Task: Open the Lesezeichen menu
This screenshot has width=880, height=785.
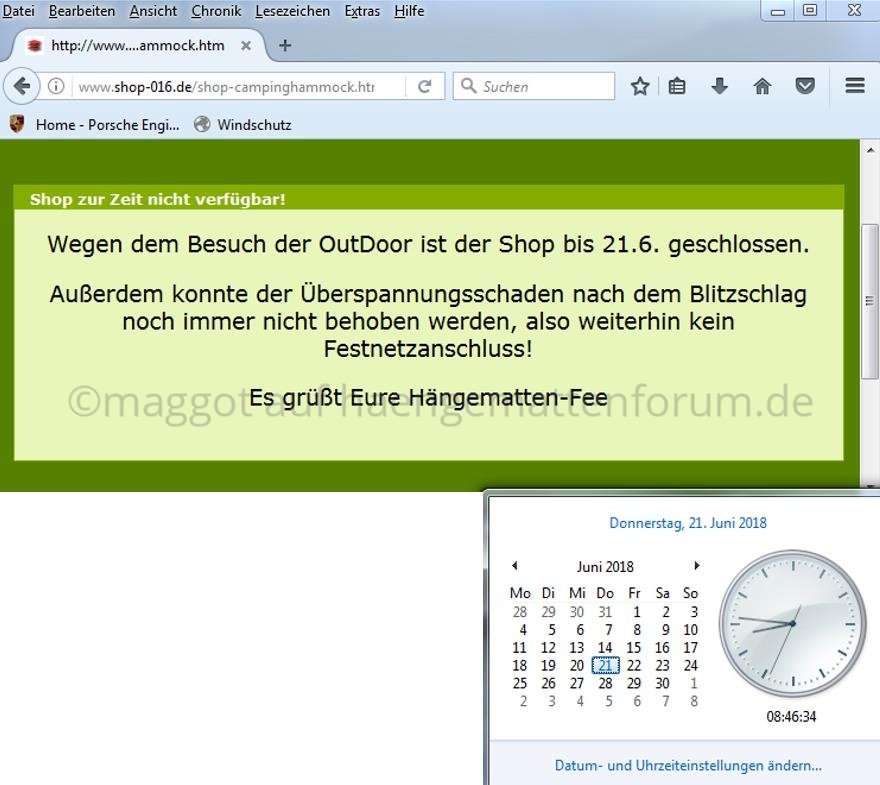Action: pyautogui.click(x=292, y=11)
